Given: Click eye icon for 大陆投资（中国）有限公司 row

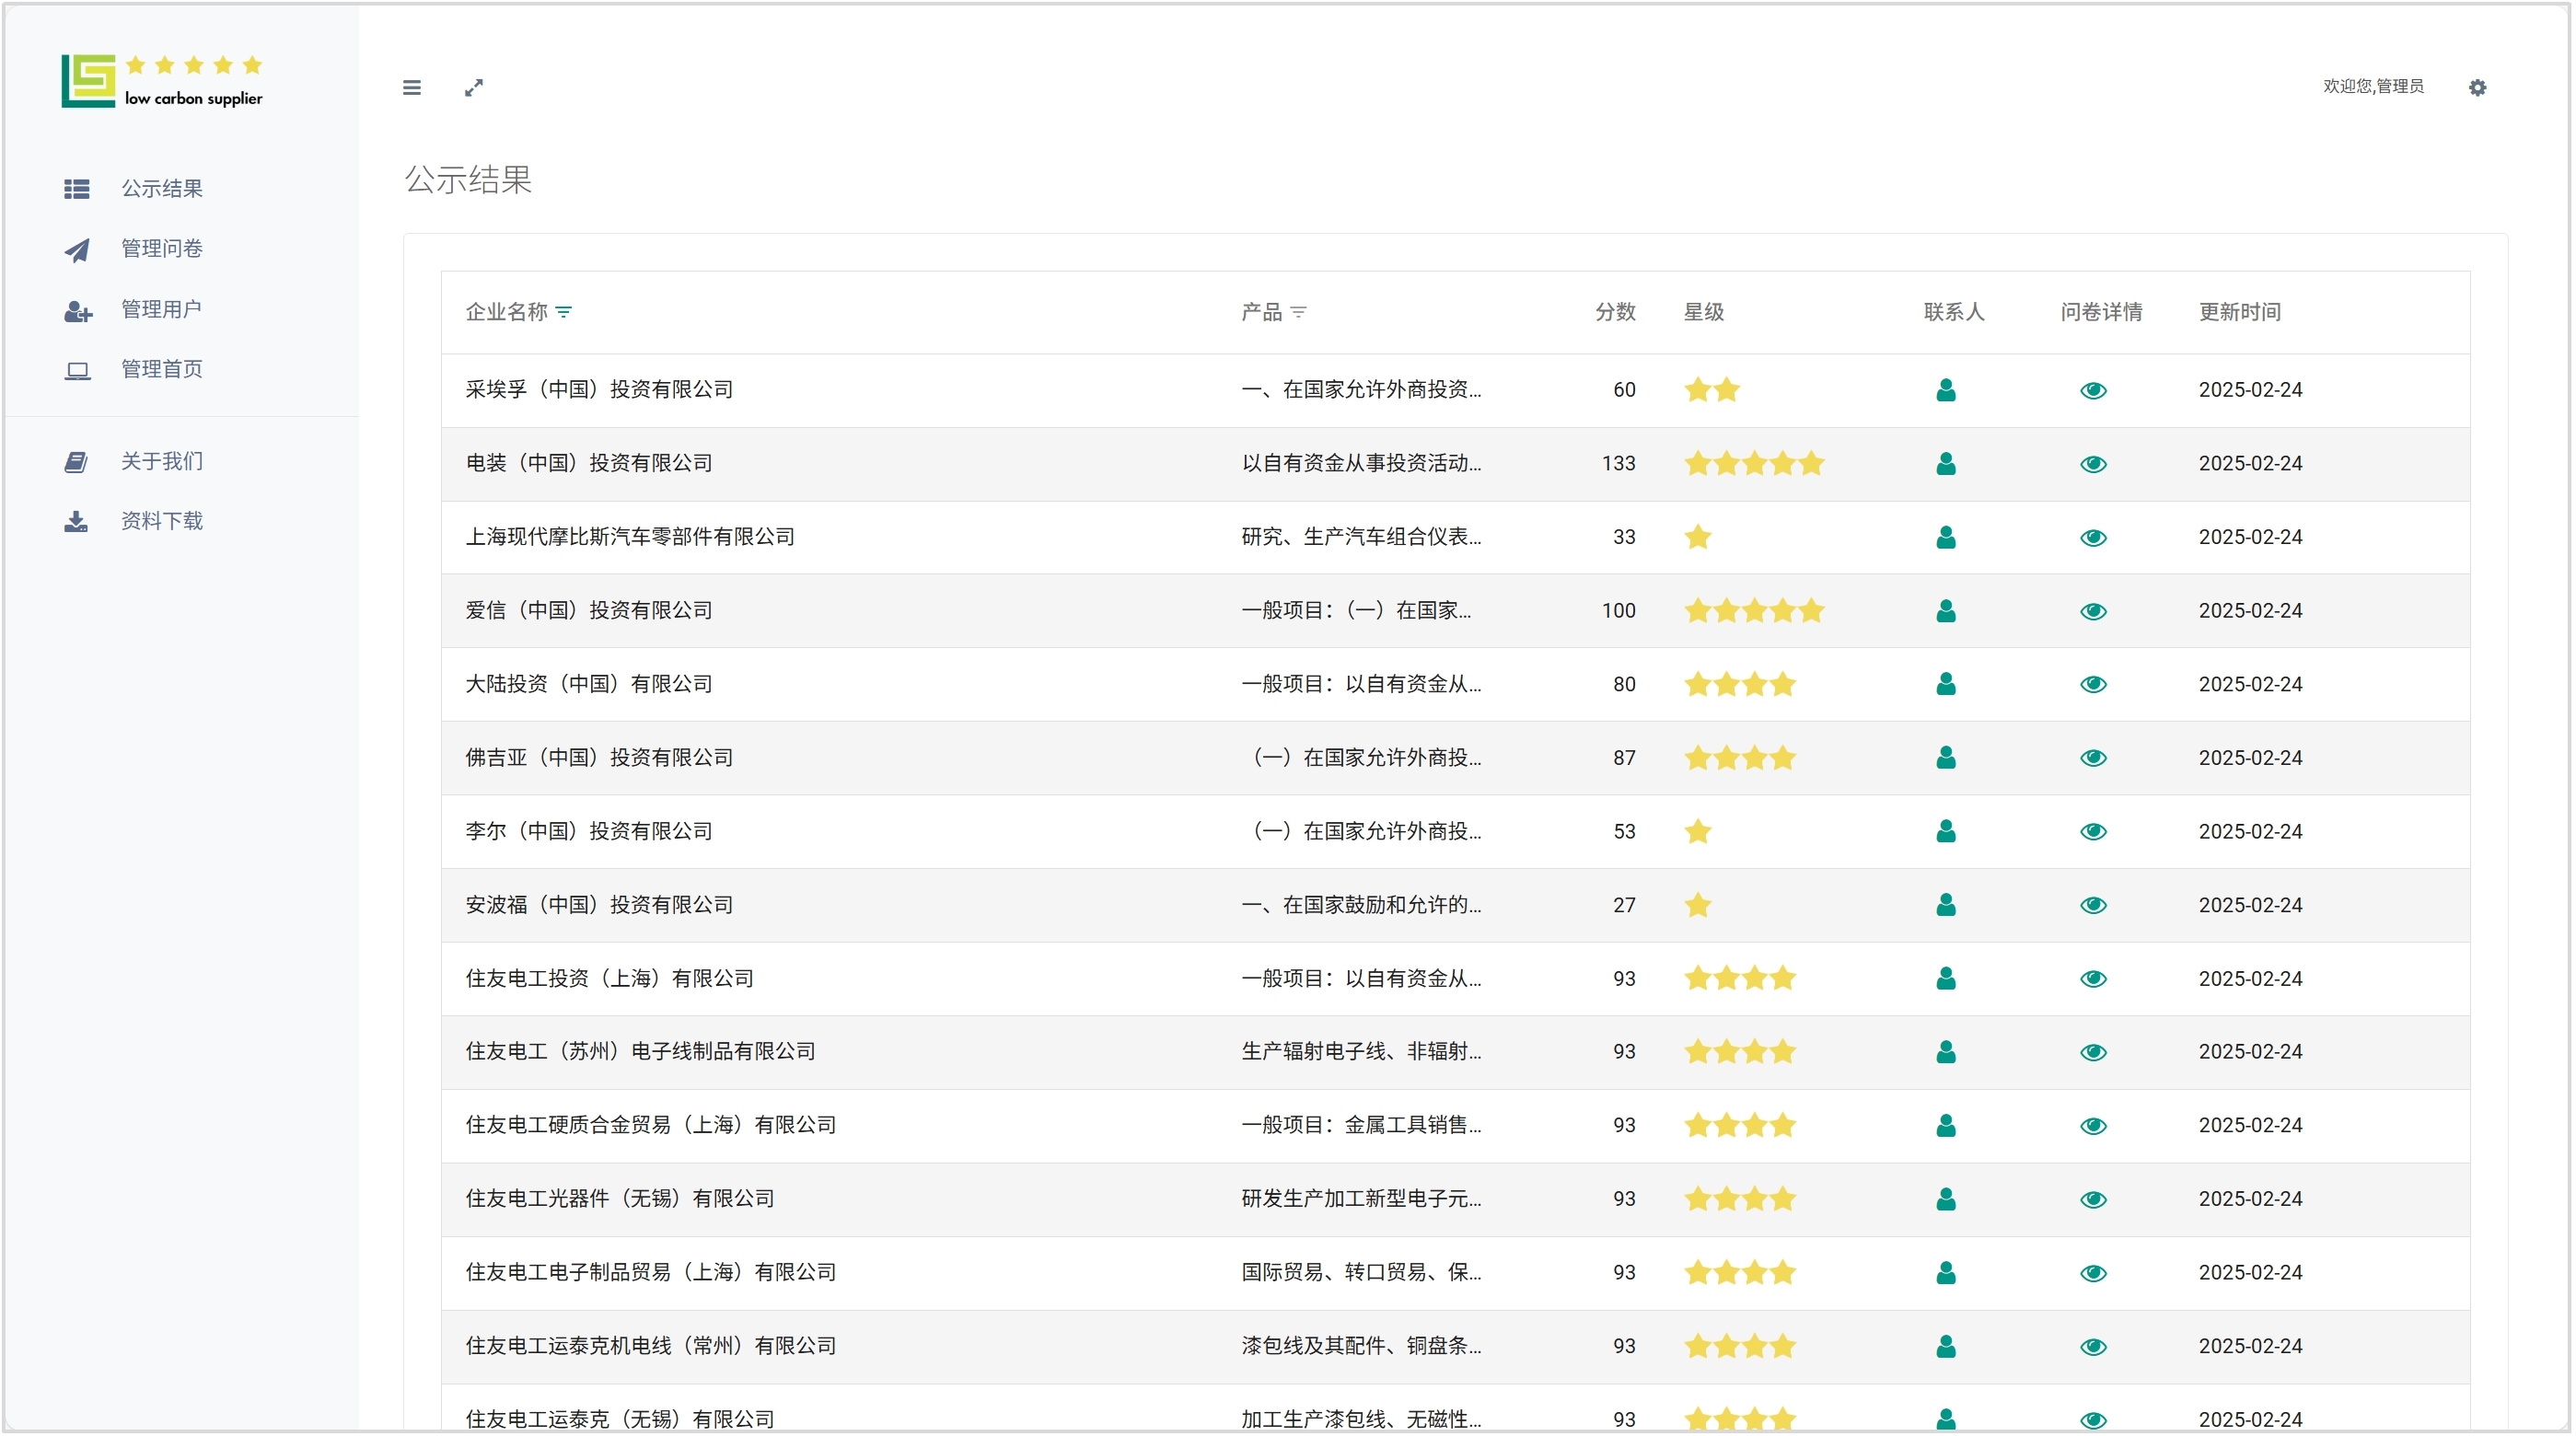Looking at the screenshot, I should tap(2092, 685).
